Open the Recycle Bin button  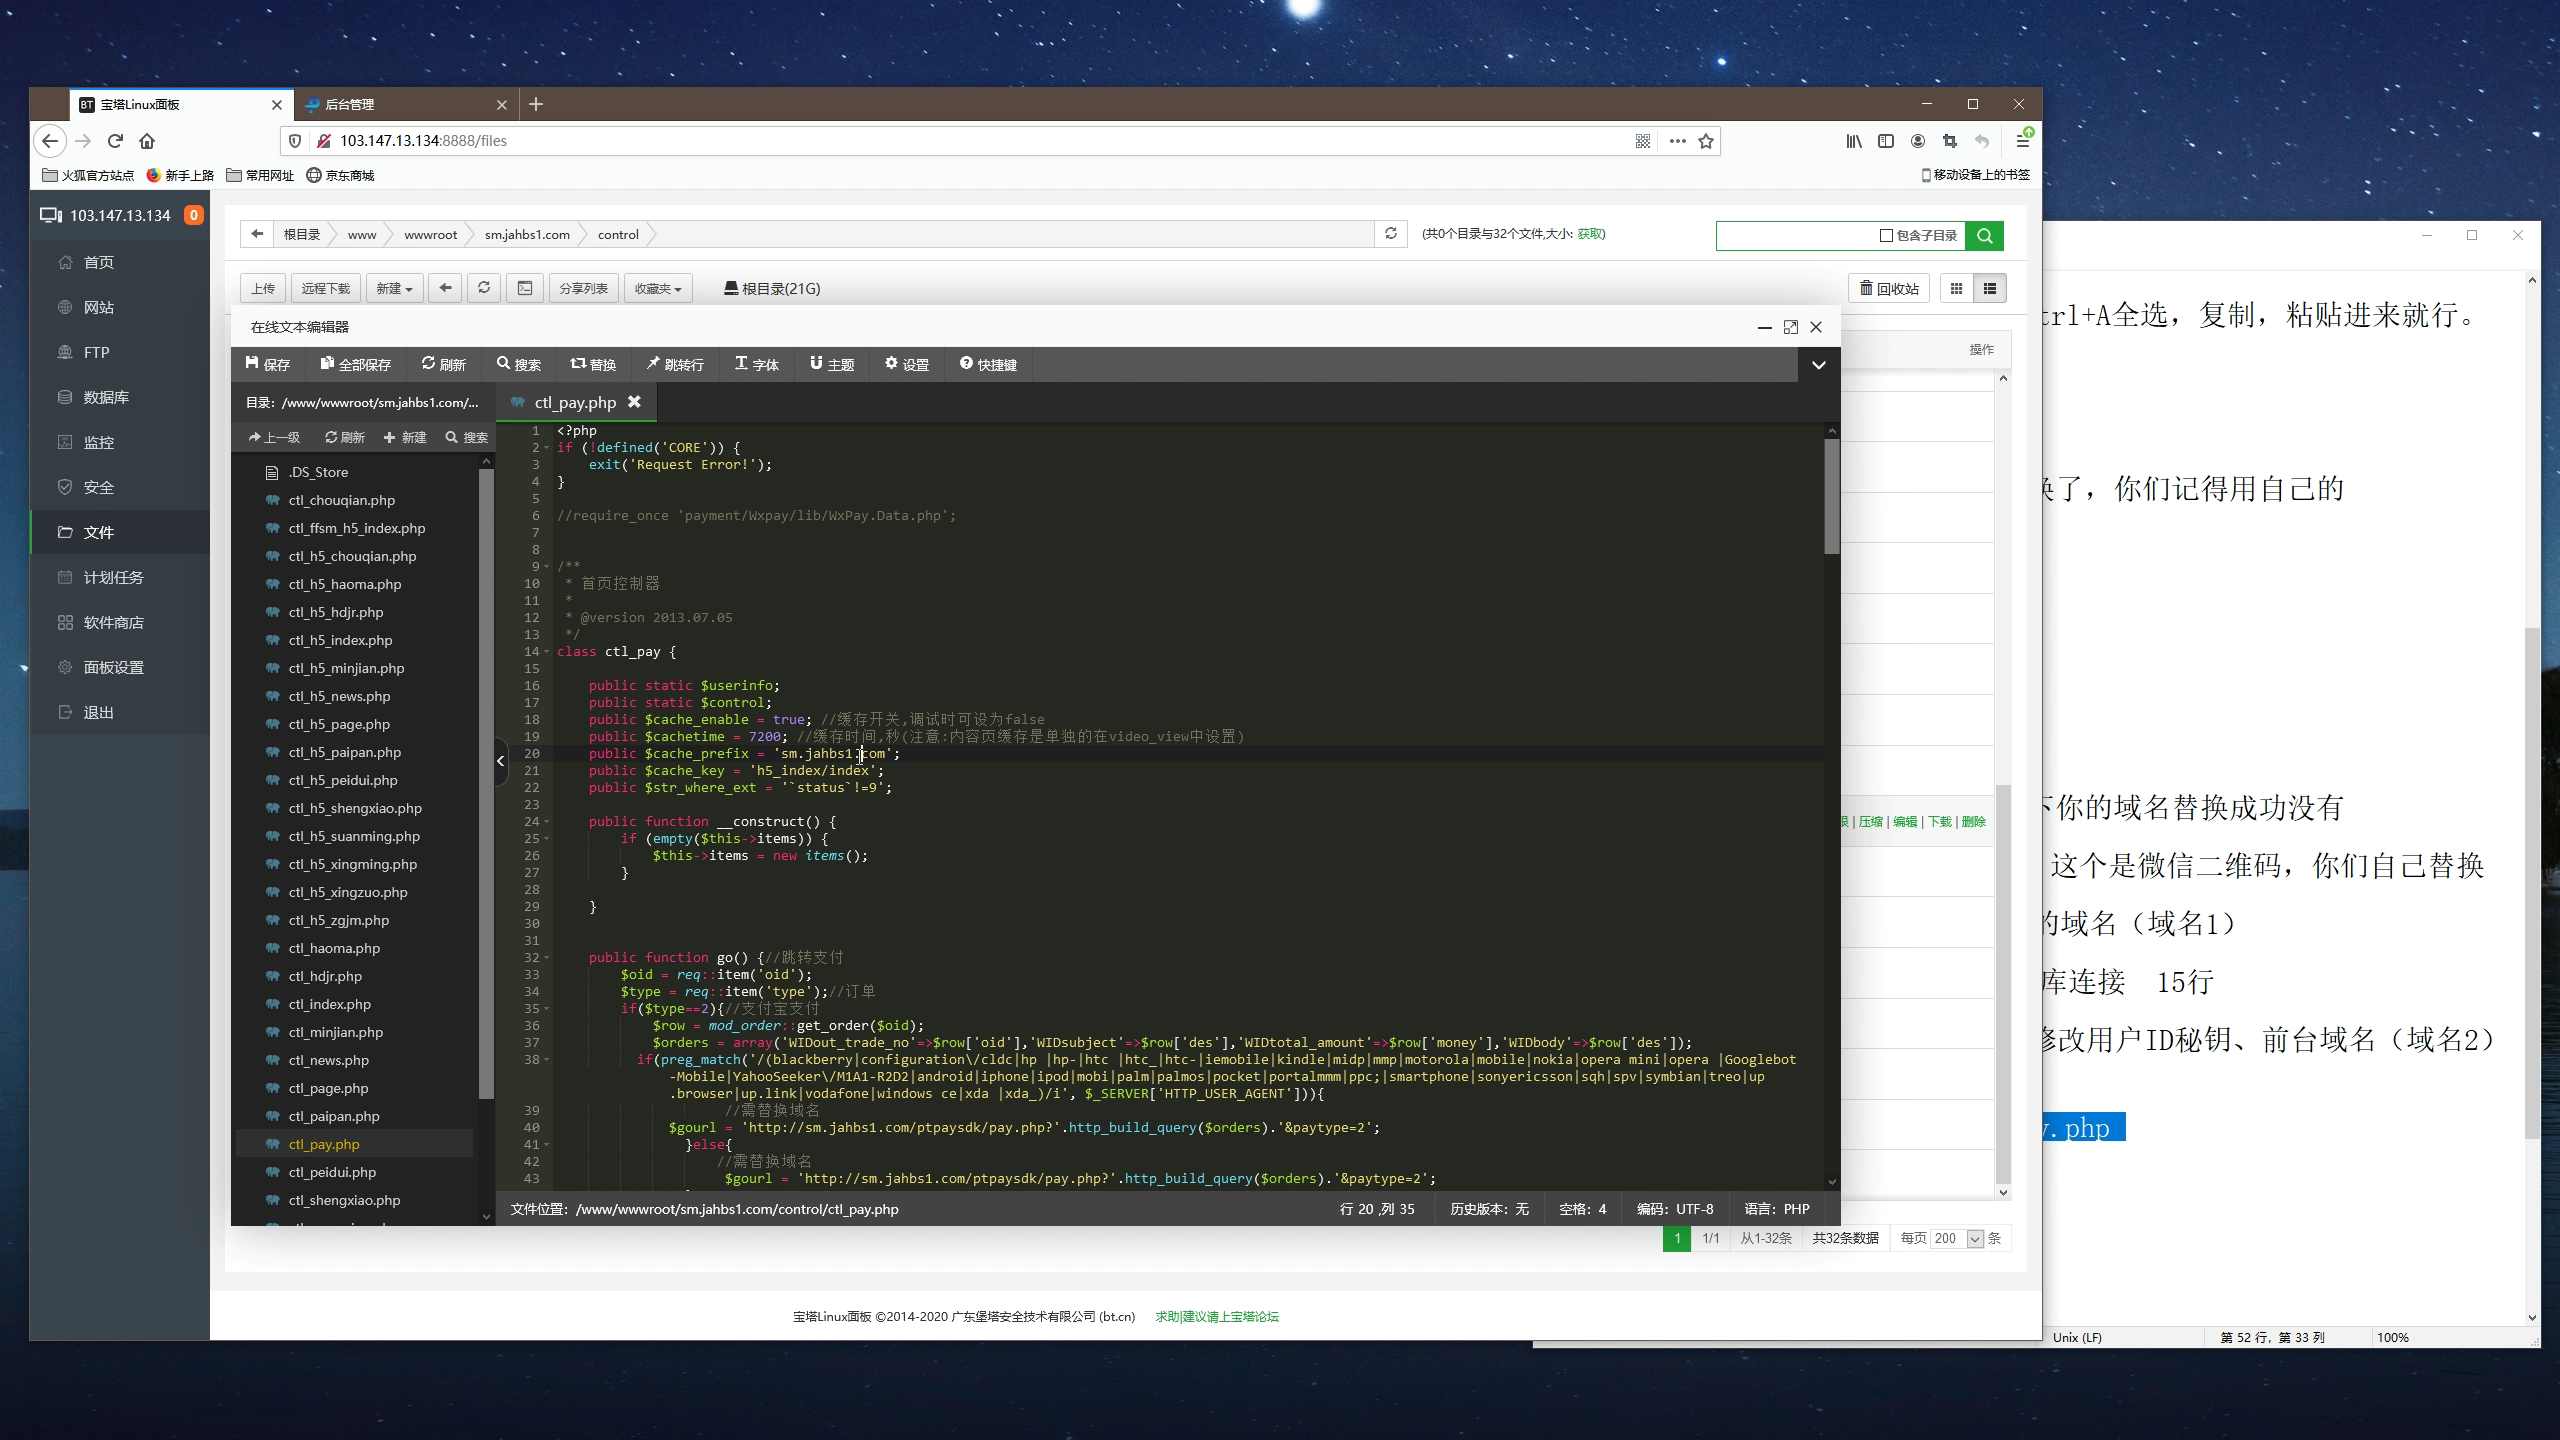coord(1888,289)
